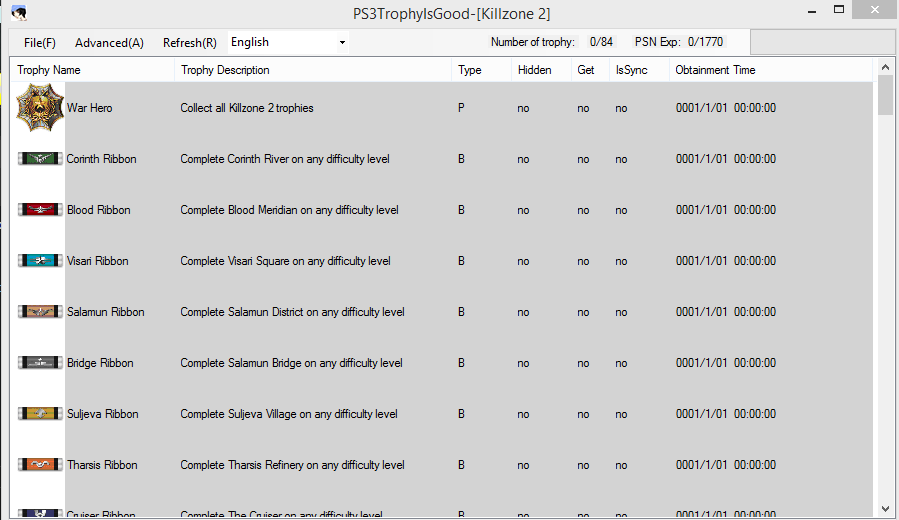899x520 pixels.
Task: Click the 'Corinth Ribbon' trophy name
Action: coord(101,159)
